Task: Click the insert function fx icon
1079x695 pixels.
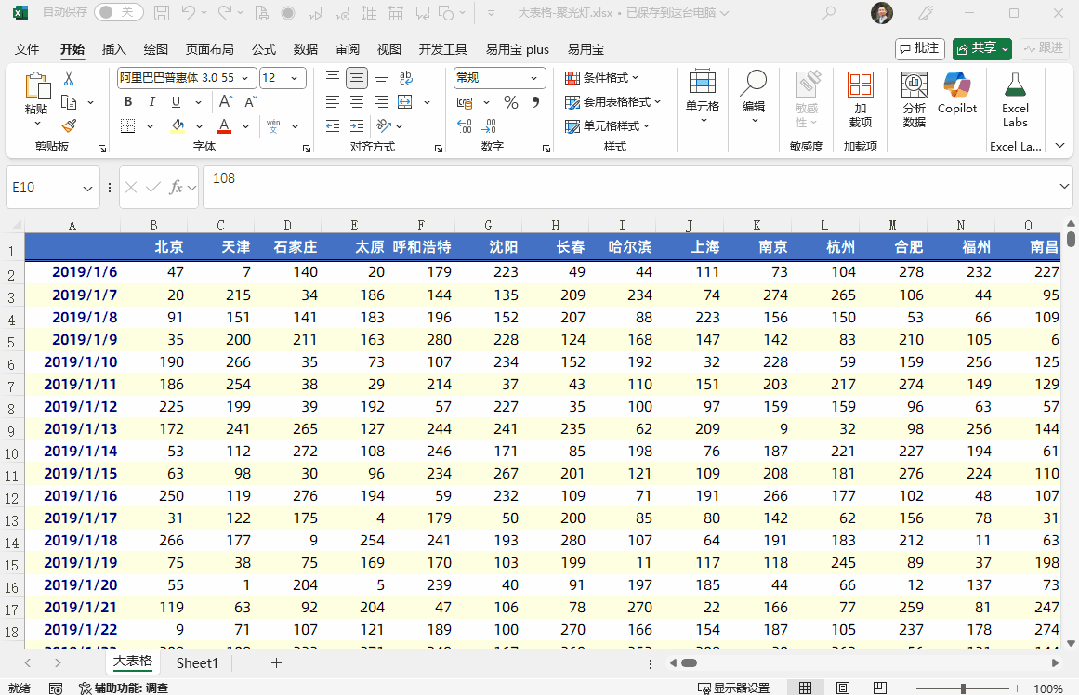Action: tap(176, 187)
